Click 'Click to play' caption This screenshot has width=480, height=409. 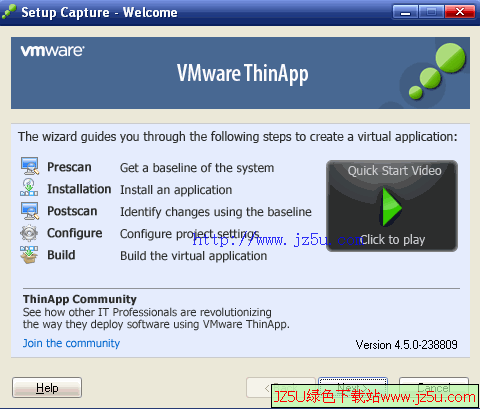tap(393, 240)
